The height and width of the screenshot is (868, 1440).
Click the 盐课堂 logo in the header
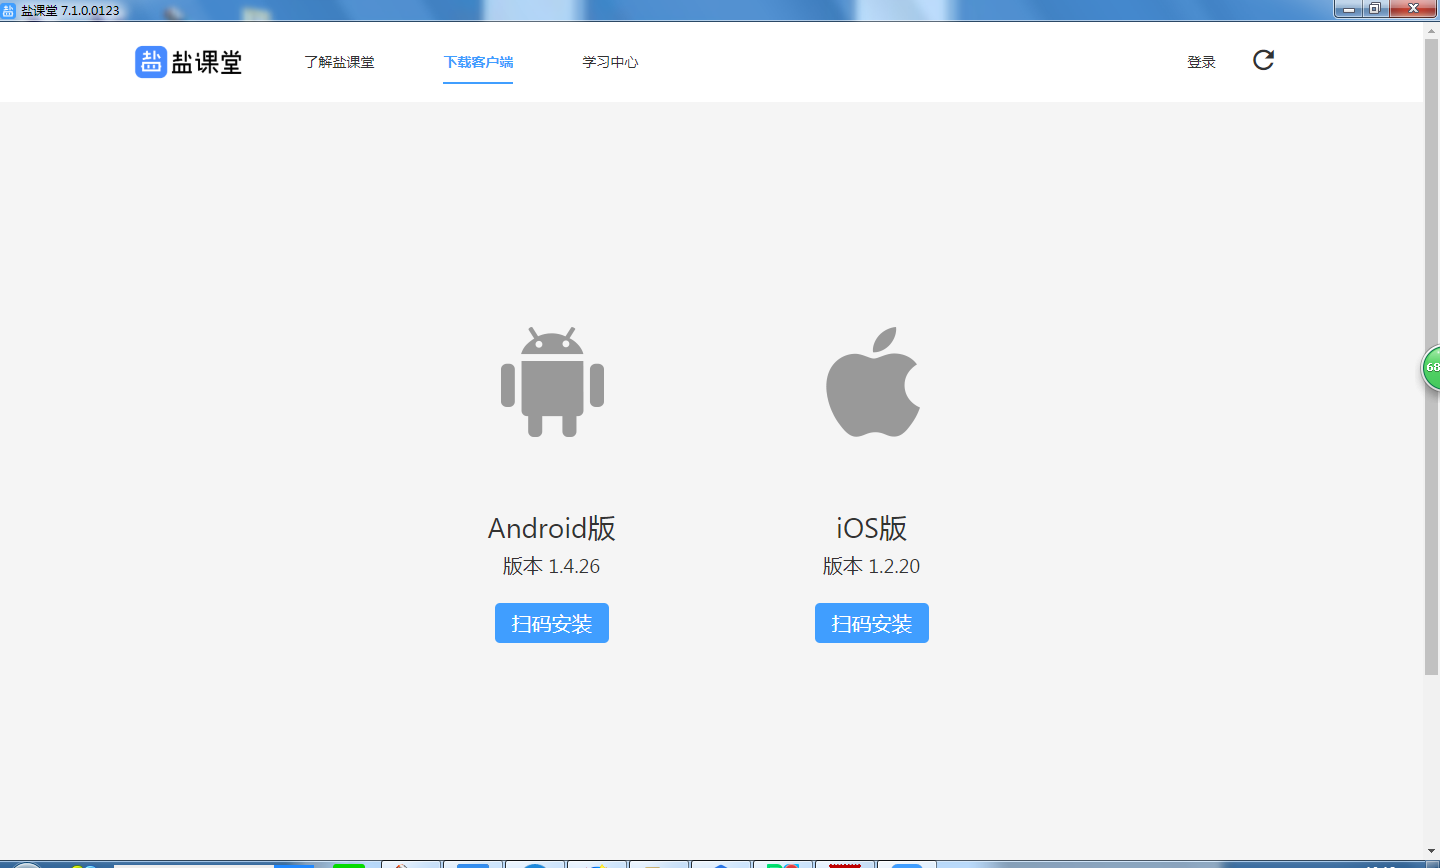point(189,62)
